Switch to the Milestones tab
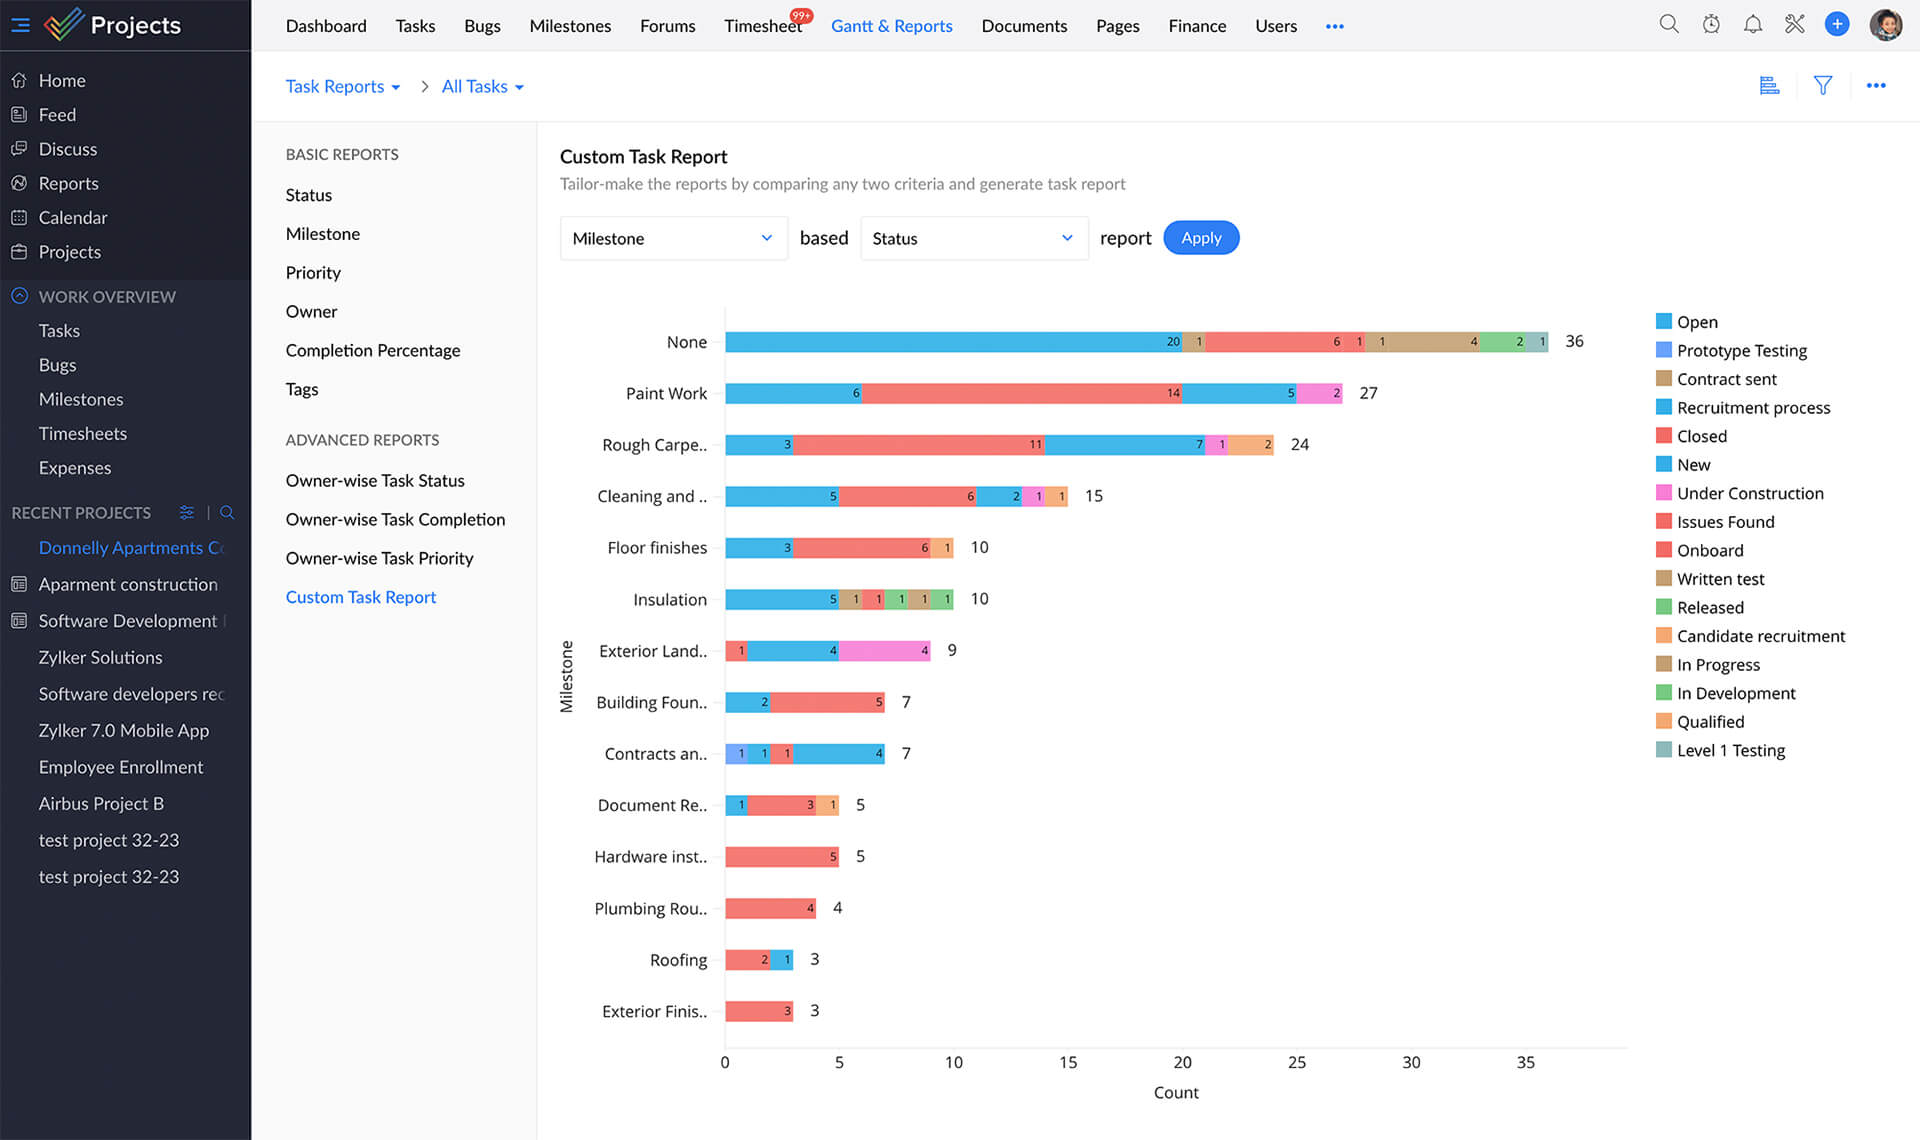Viewport: 1920px width, 1140px height. pos(570,26)
